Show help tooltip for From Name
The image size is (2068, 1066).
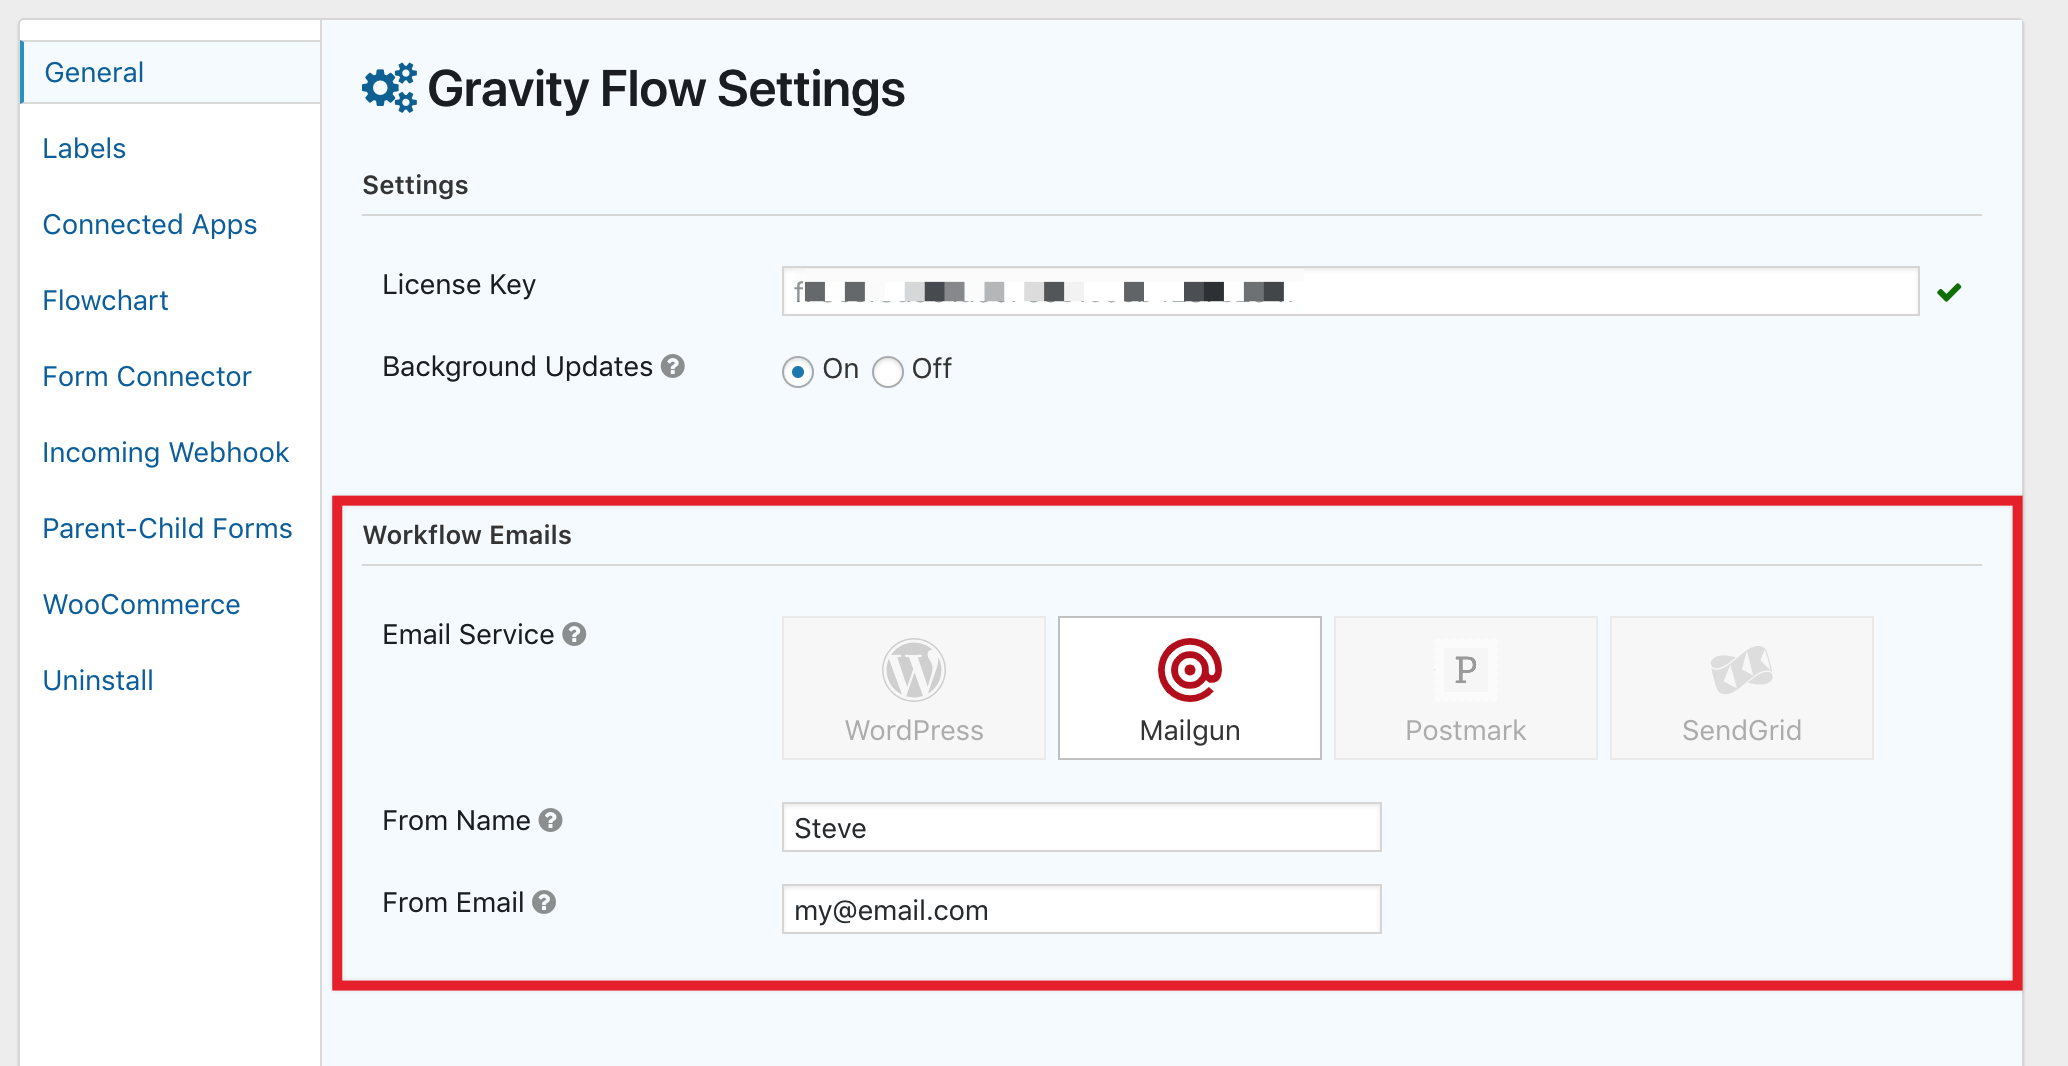(551, 820)
